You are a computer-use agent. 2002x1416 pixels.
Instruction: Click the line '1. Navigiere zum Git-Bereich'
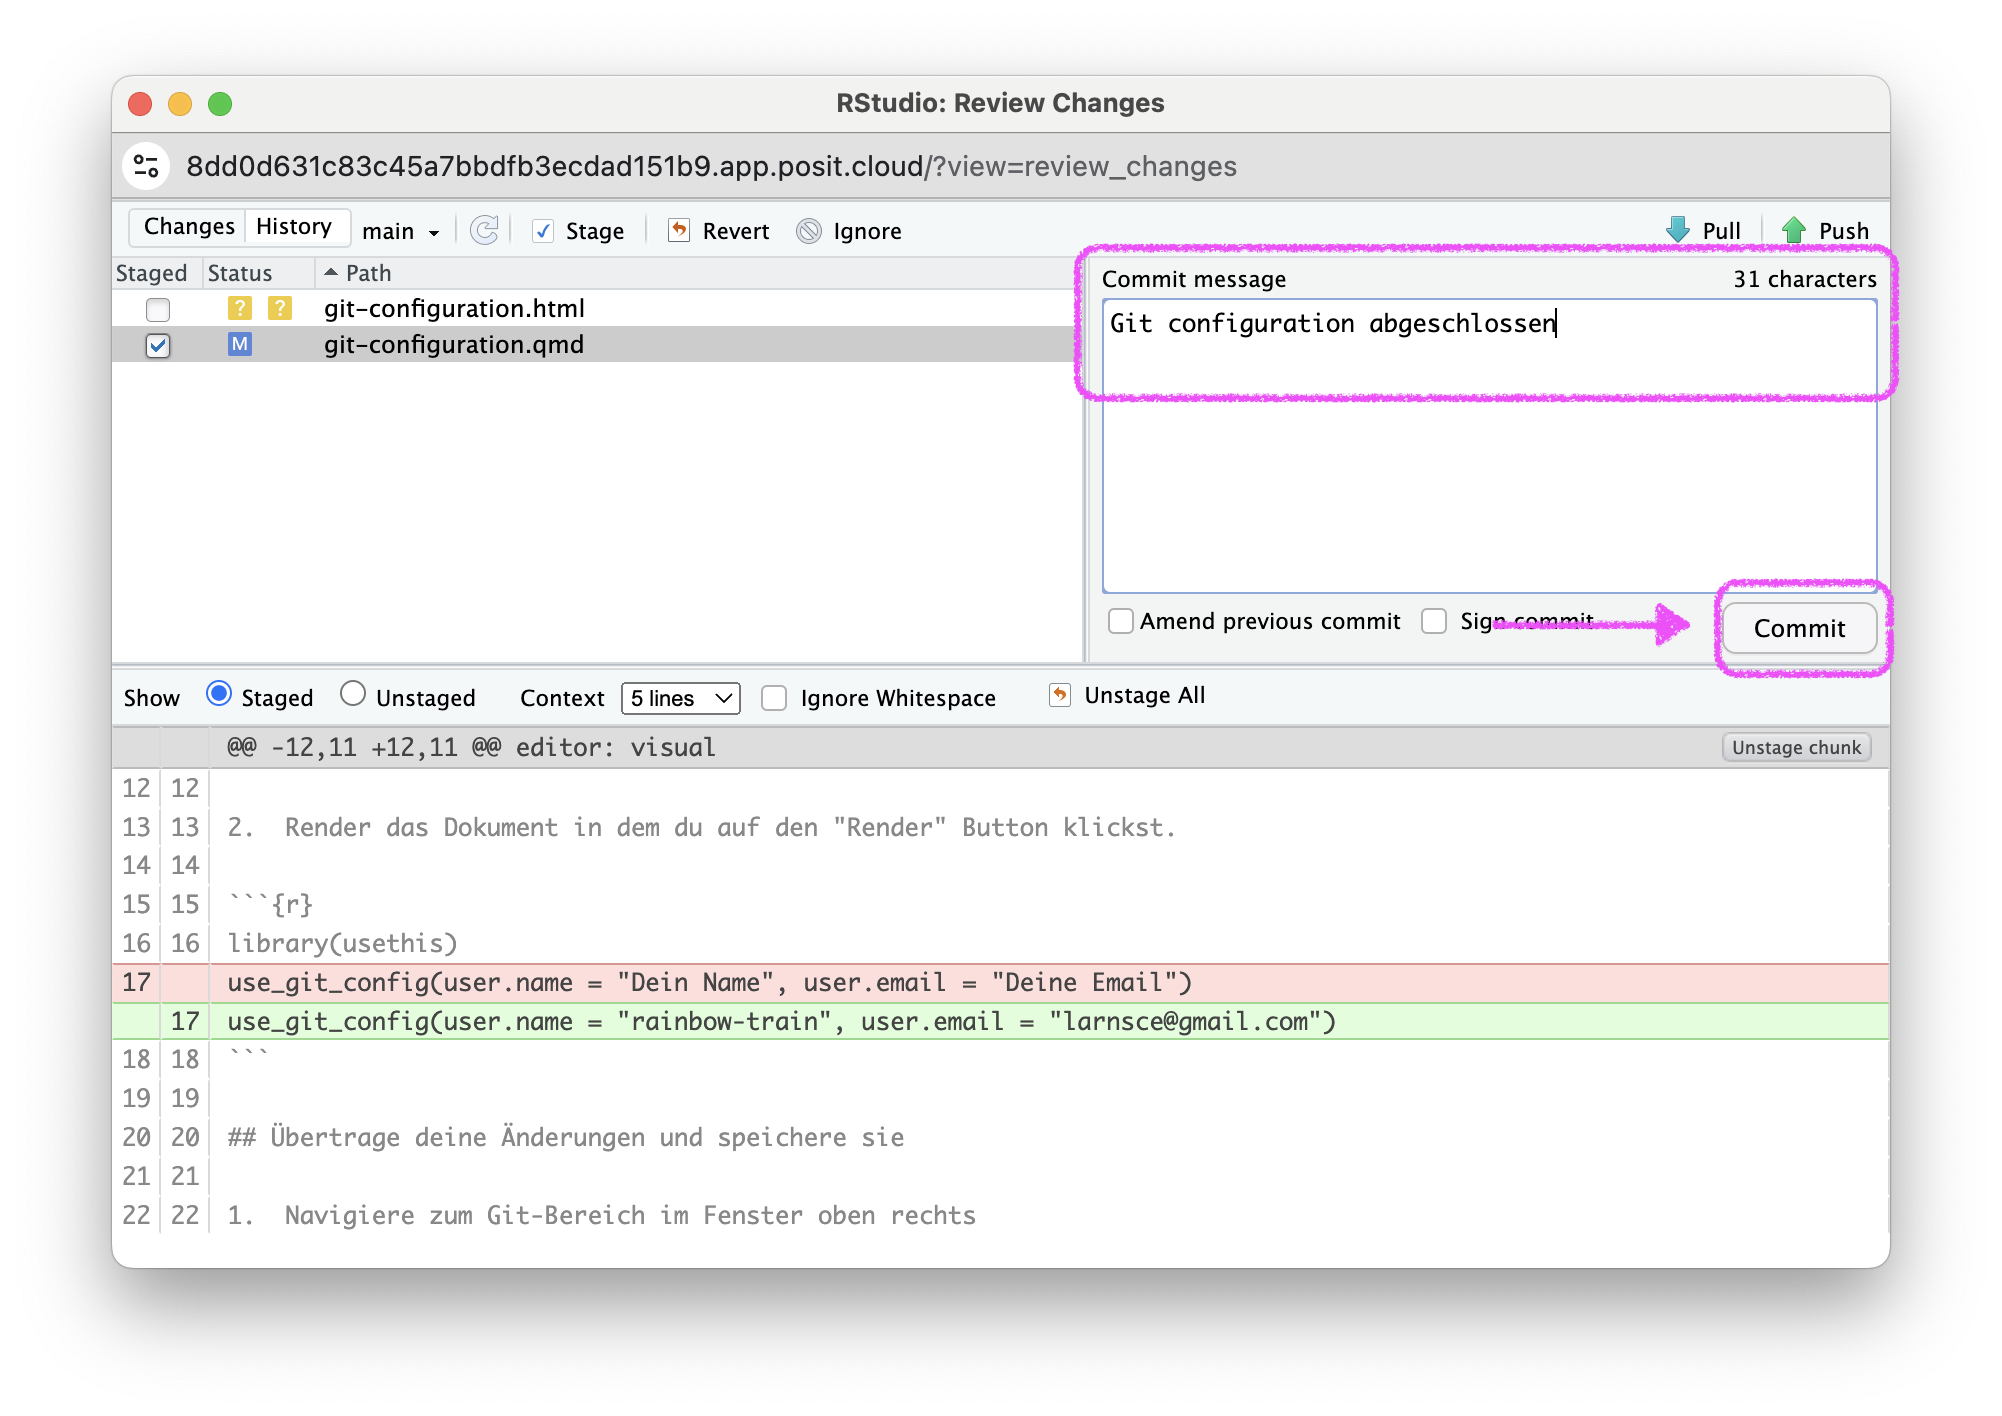pos(601,1215)
